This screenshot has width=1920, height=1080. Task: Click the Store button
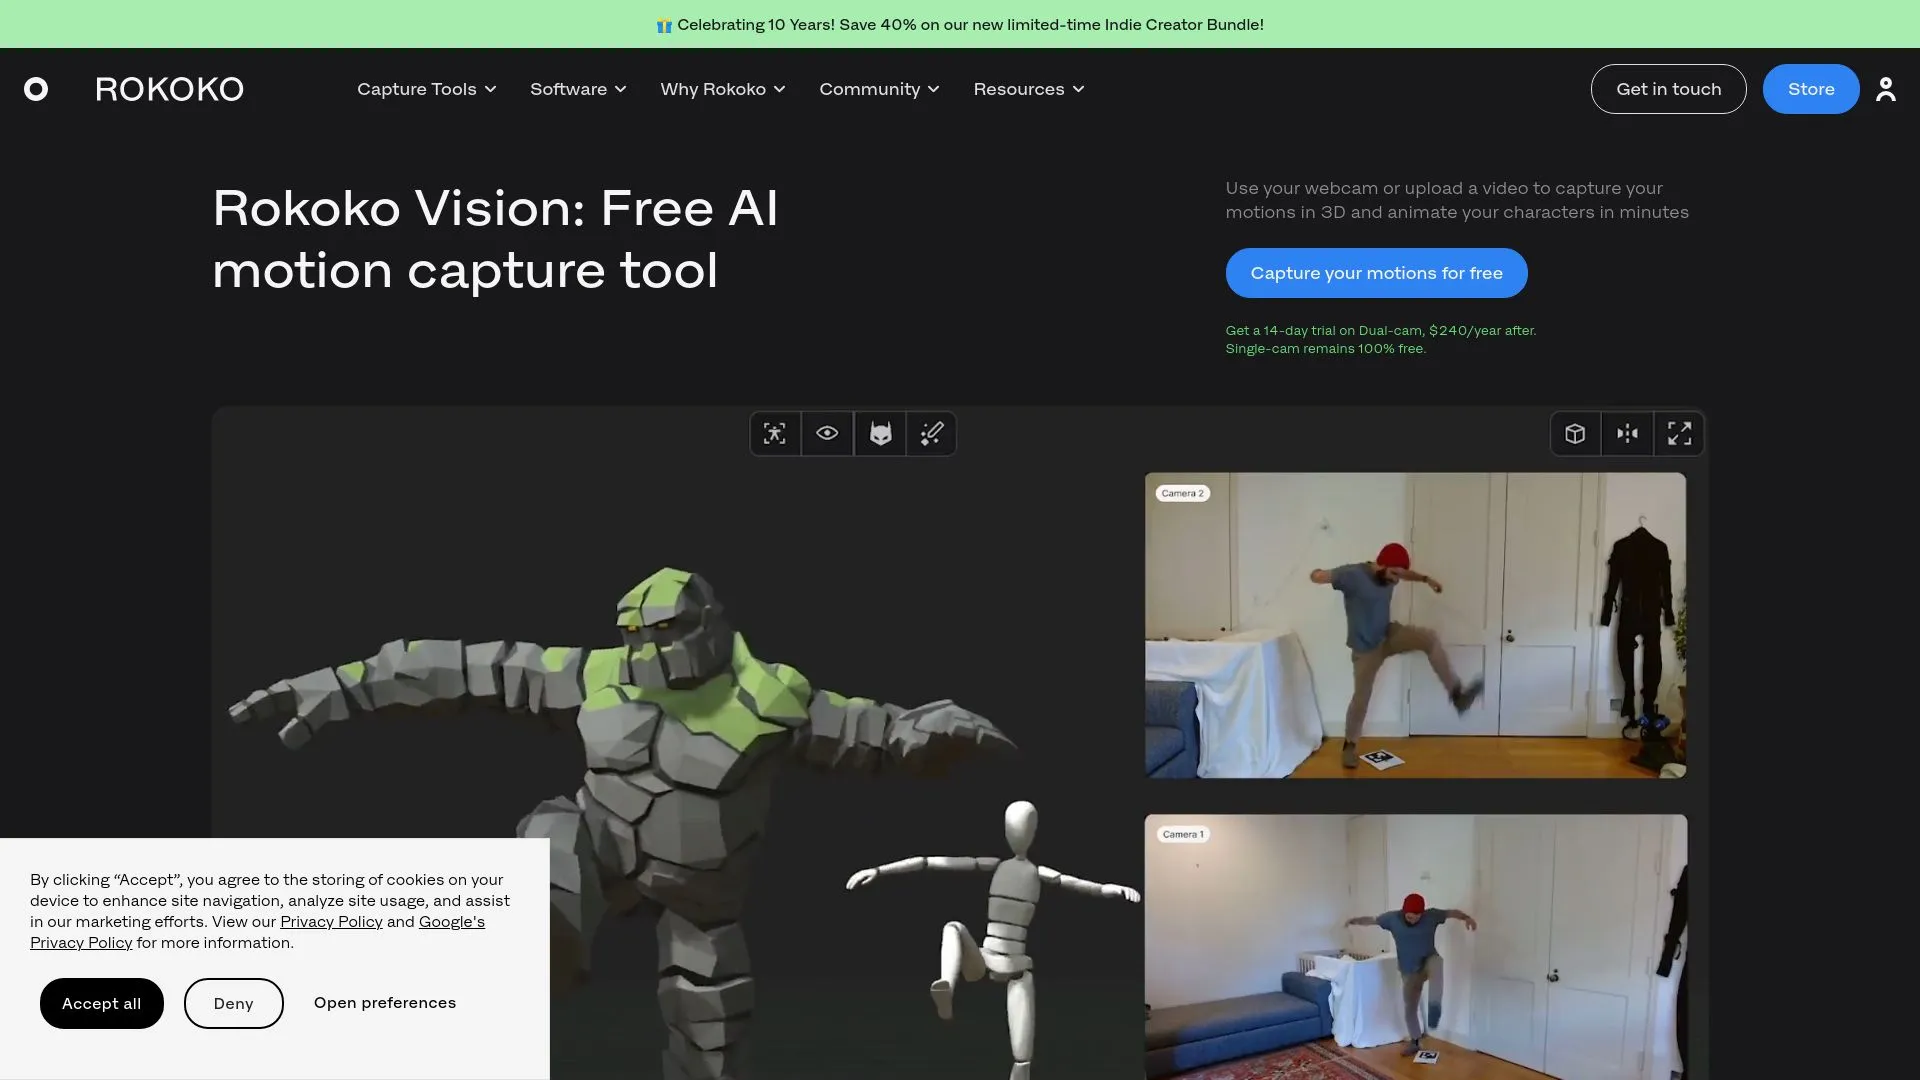tap(1810, 88)
